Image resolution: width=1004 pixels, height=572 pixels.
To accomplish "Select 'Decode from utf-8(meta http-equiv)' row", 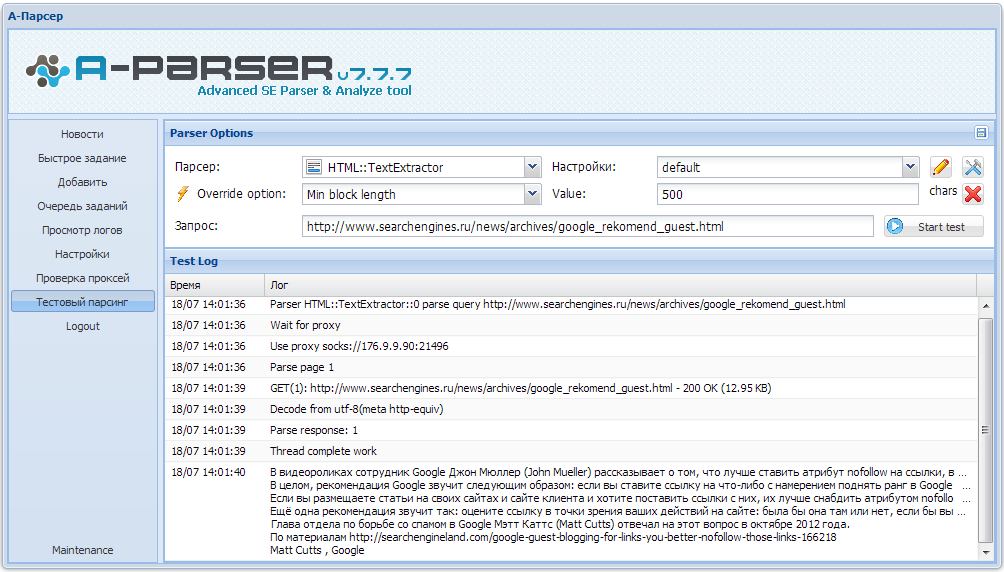I will 571,409.
